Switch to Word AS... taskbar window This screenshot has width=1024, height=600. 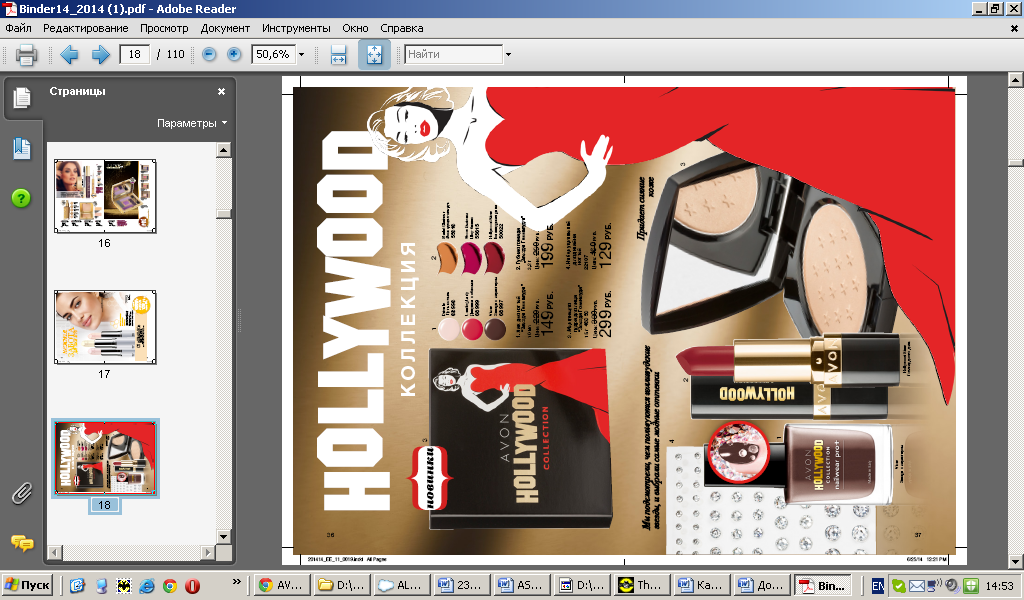[x=522, y=585]
